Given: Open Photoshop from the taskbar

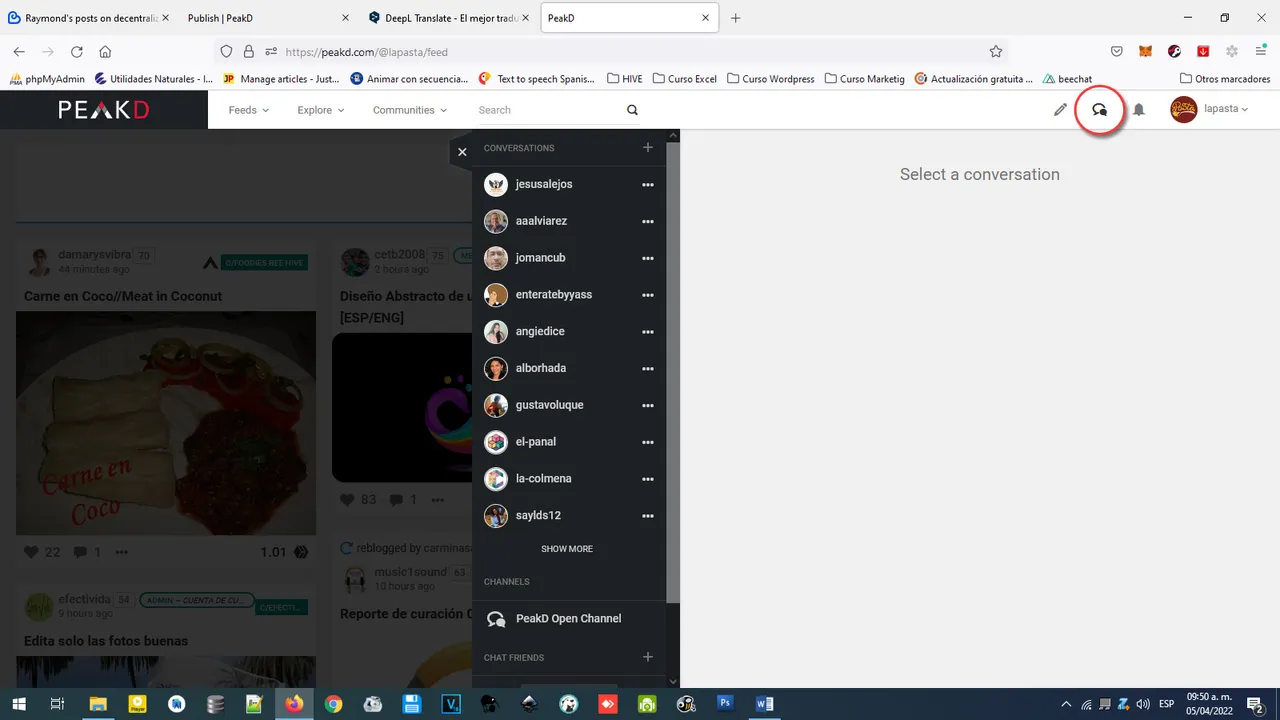Looking at the screenshot, I should tap(725, 704).
